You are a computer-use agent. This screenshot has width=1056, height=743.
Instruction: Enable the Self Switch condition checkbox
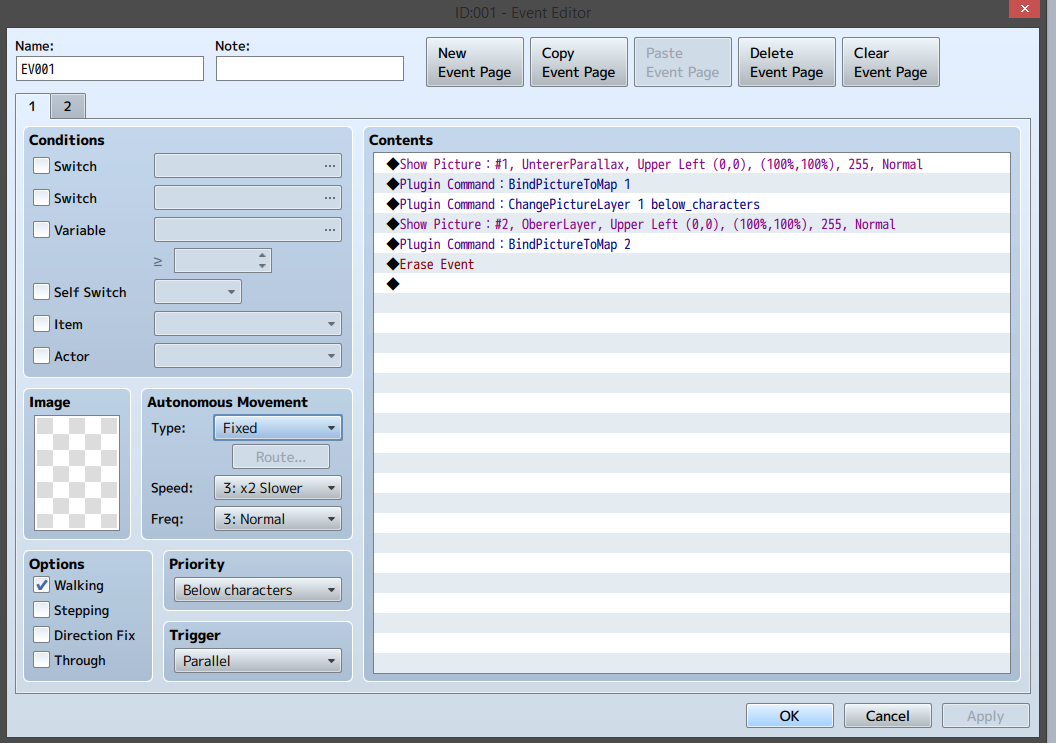[x=41, y=292]
